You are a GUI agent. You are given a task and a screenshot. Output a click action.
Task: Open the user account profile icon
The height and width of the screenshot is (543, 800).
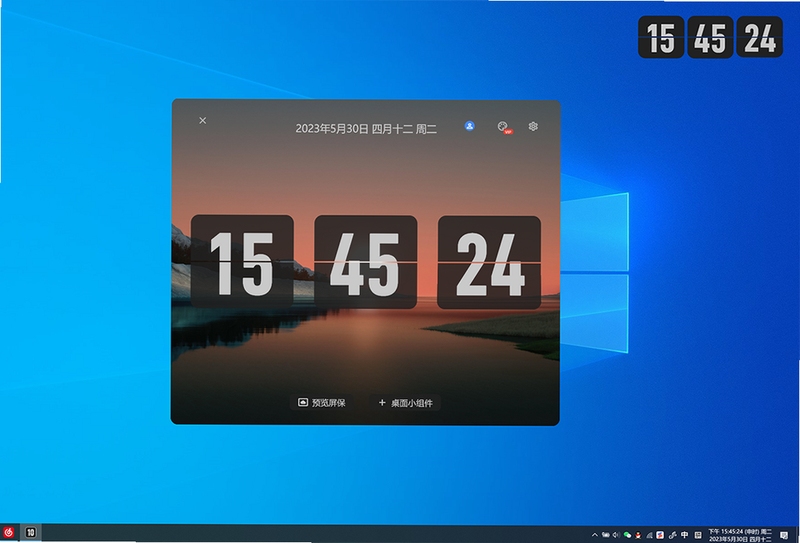click(x=469, y=126)
